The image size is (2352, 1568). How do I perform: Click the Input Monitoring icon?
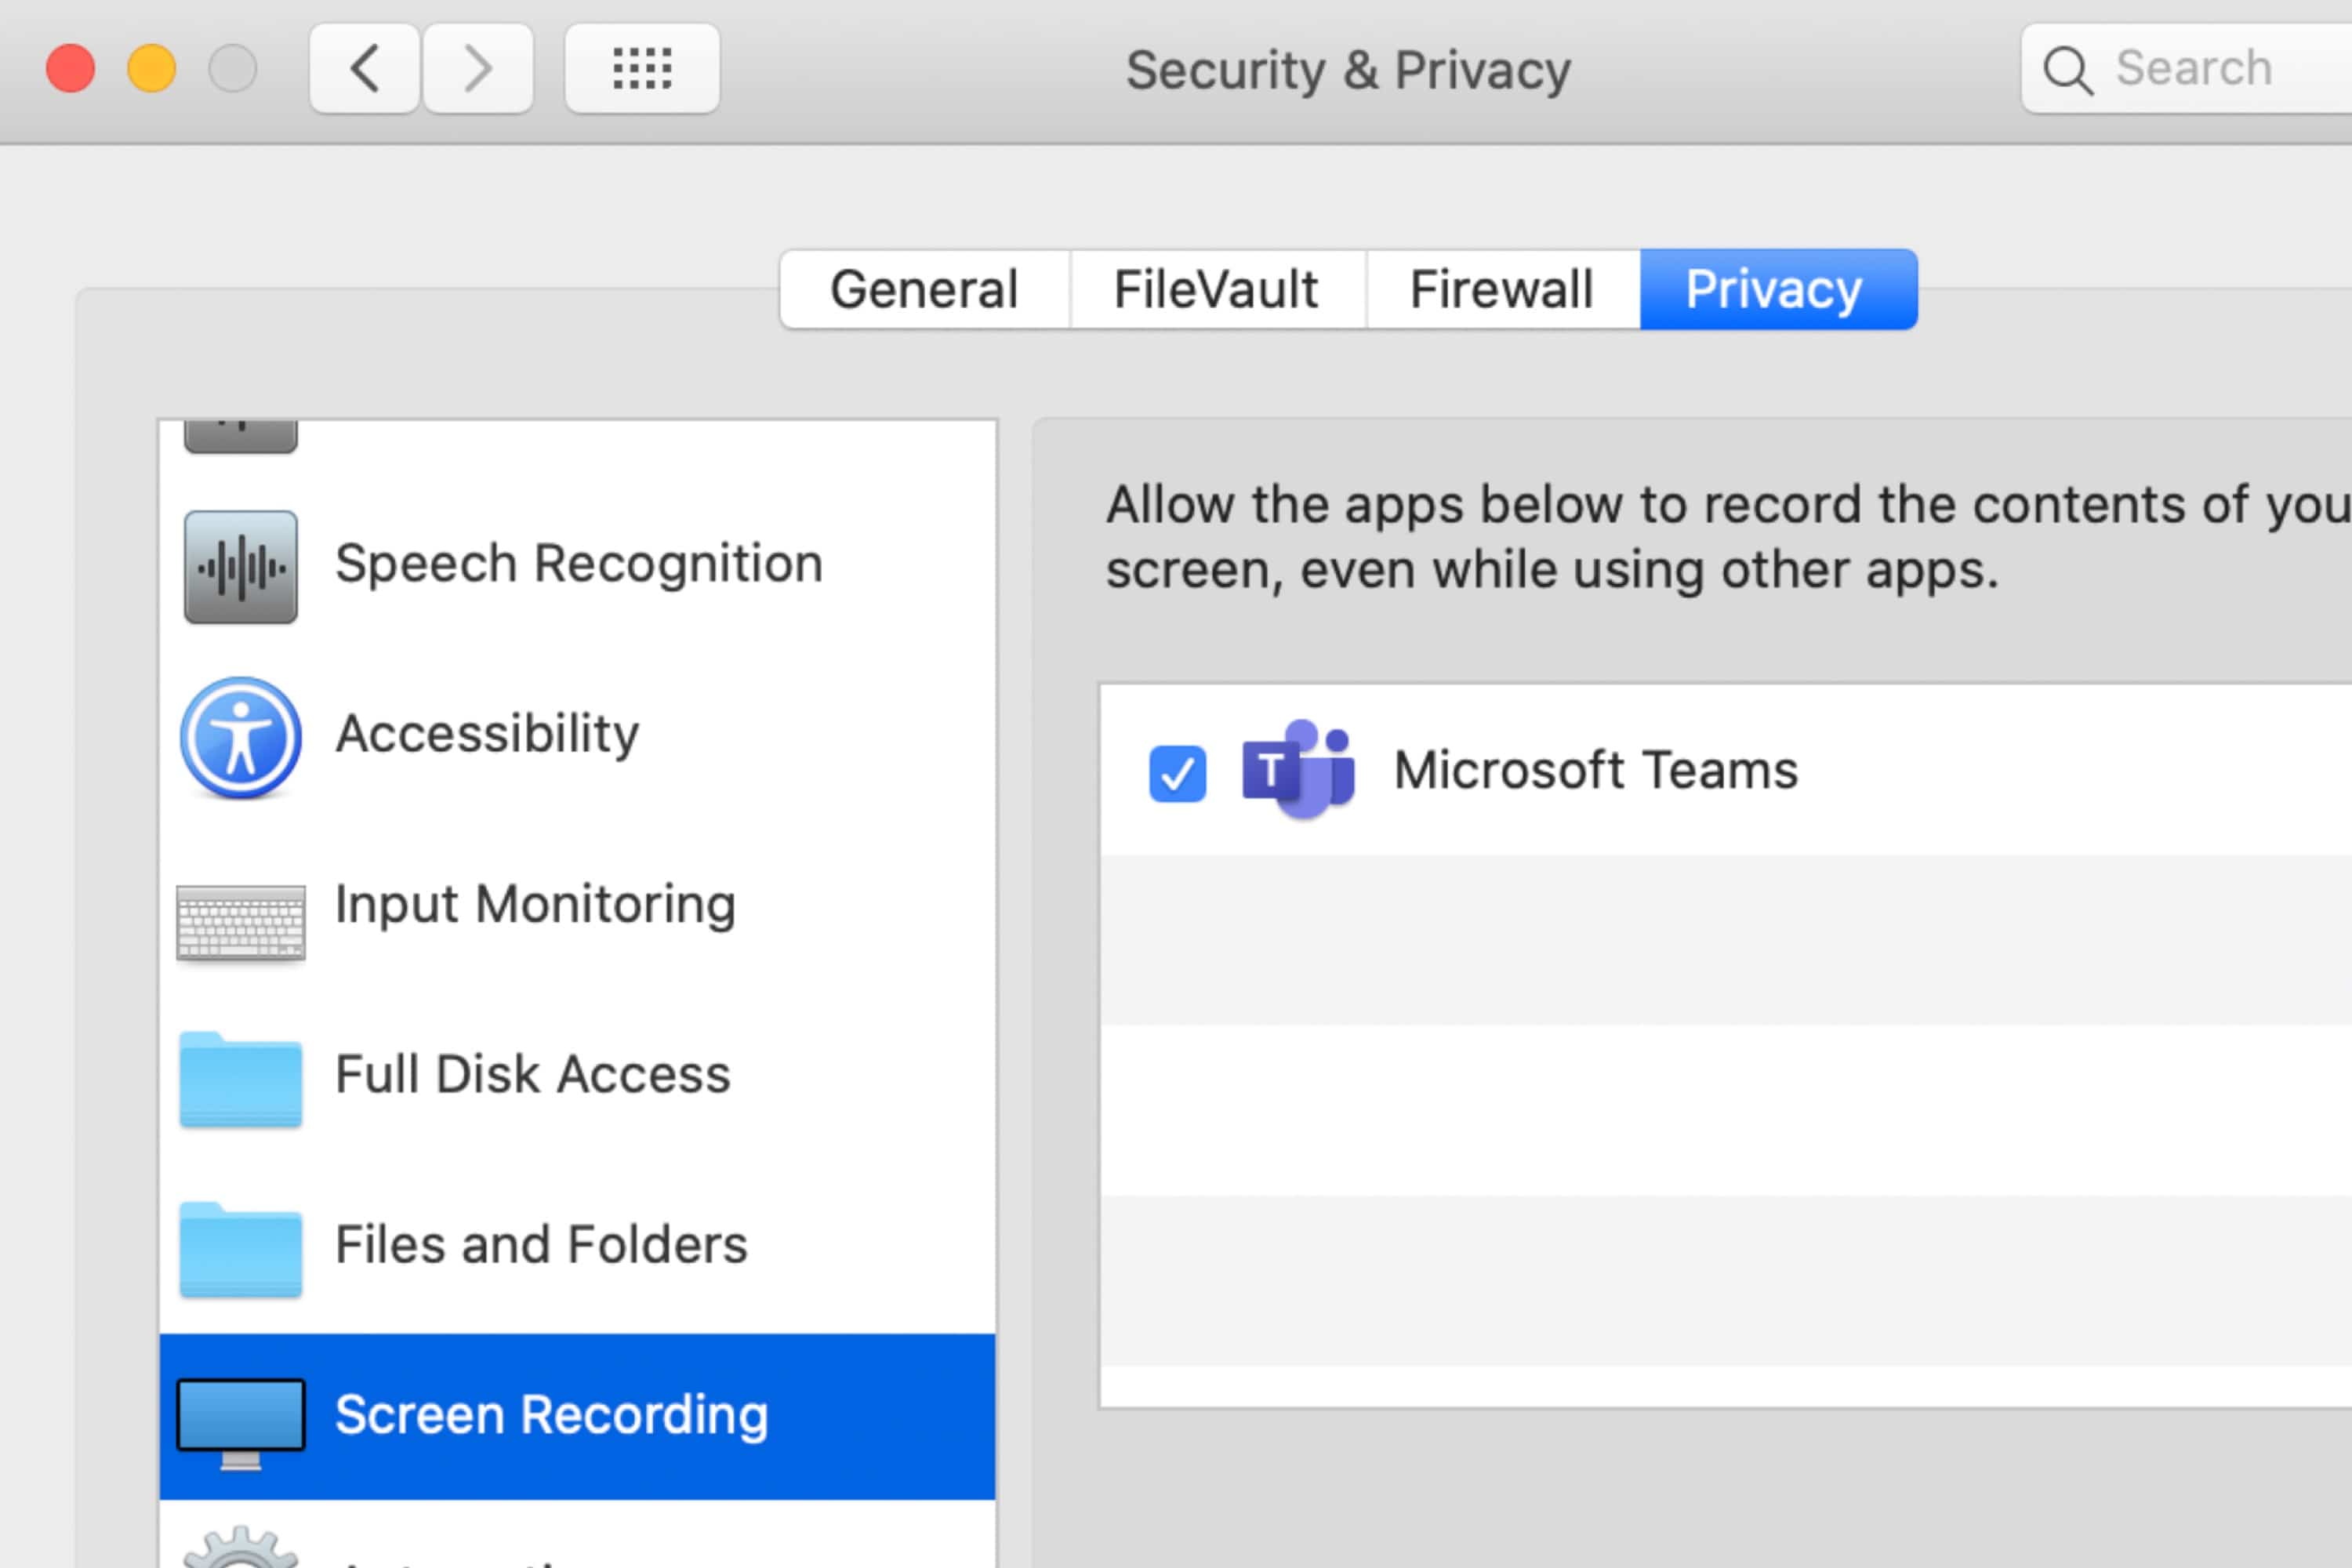pyautogui.click(x=241, y=906)
